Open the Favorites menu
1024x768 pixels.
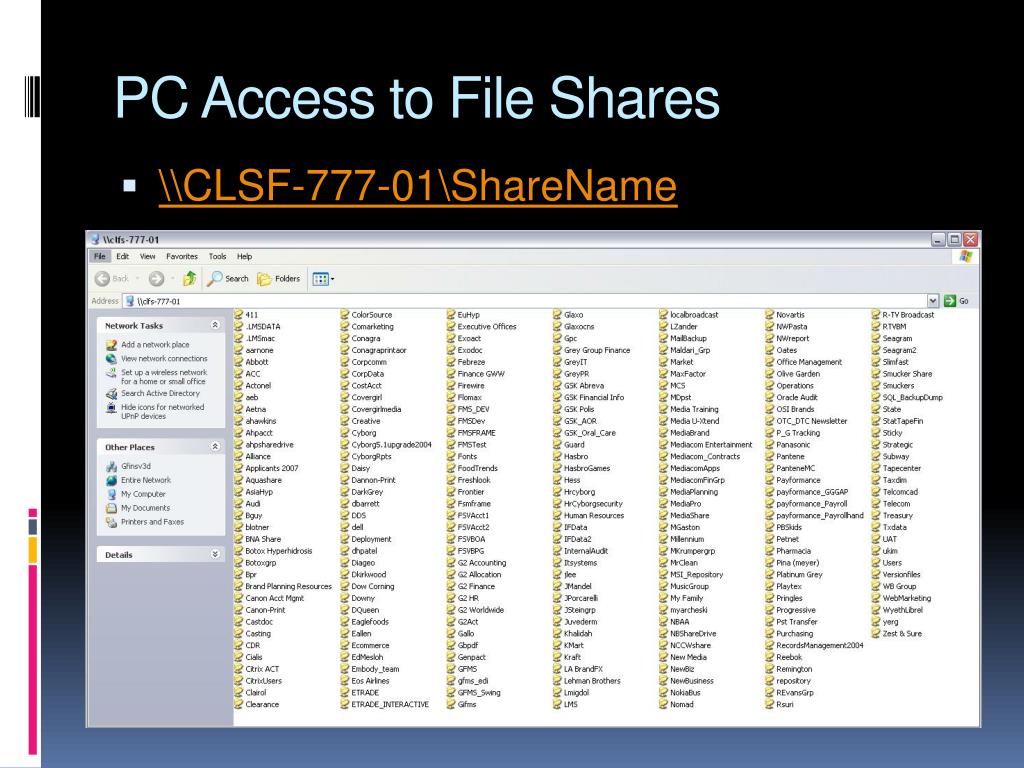click(x=182, y=257)
